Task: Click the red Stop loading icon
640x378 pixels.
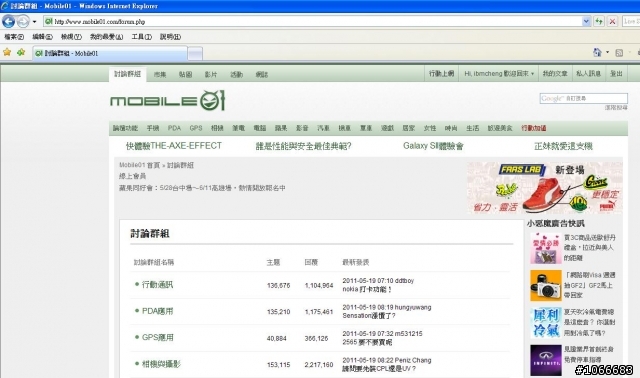Action: (612, 22)
